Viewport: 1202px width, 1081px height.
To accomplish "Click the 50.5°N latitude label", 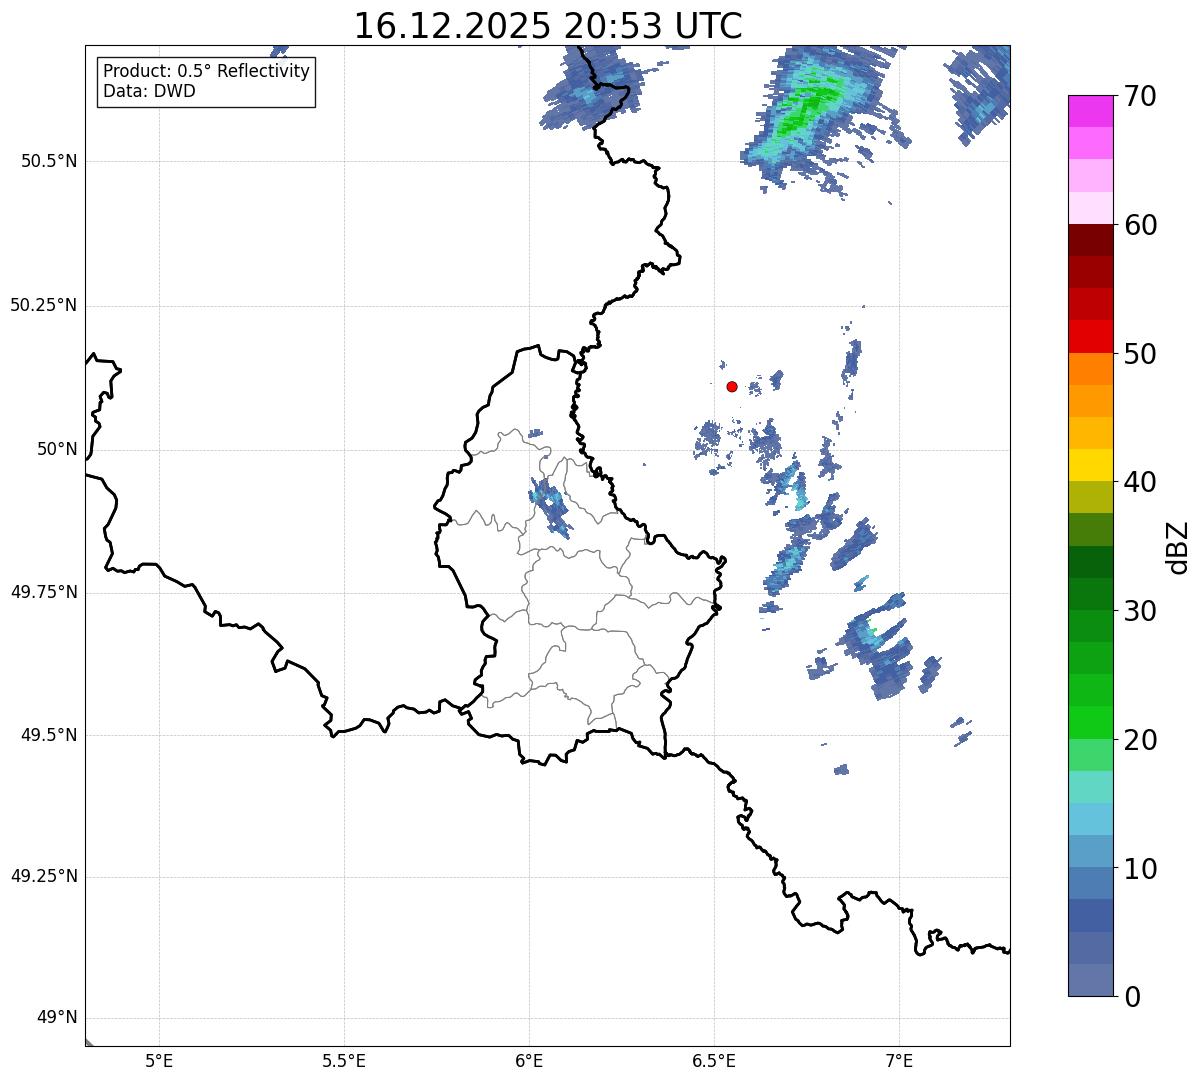I will coord(49,162).
